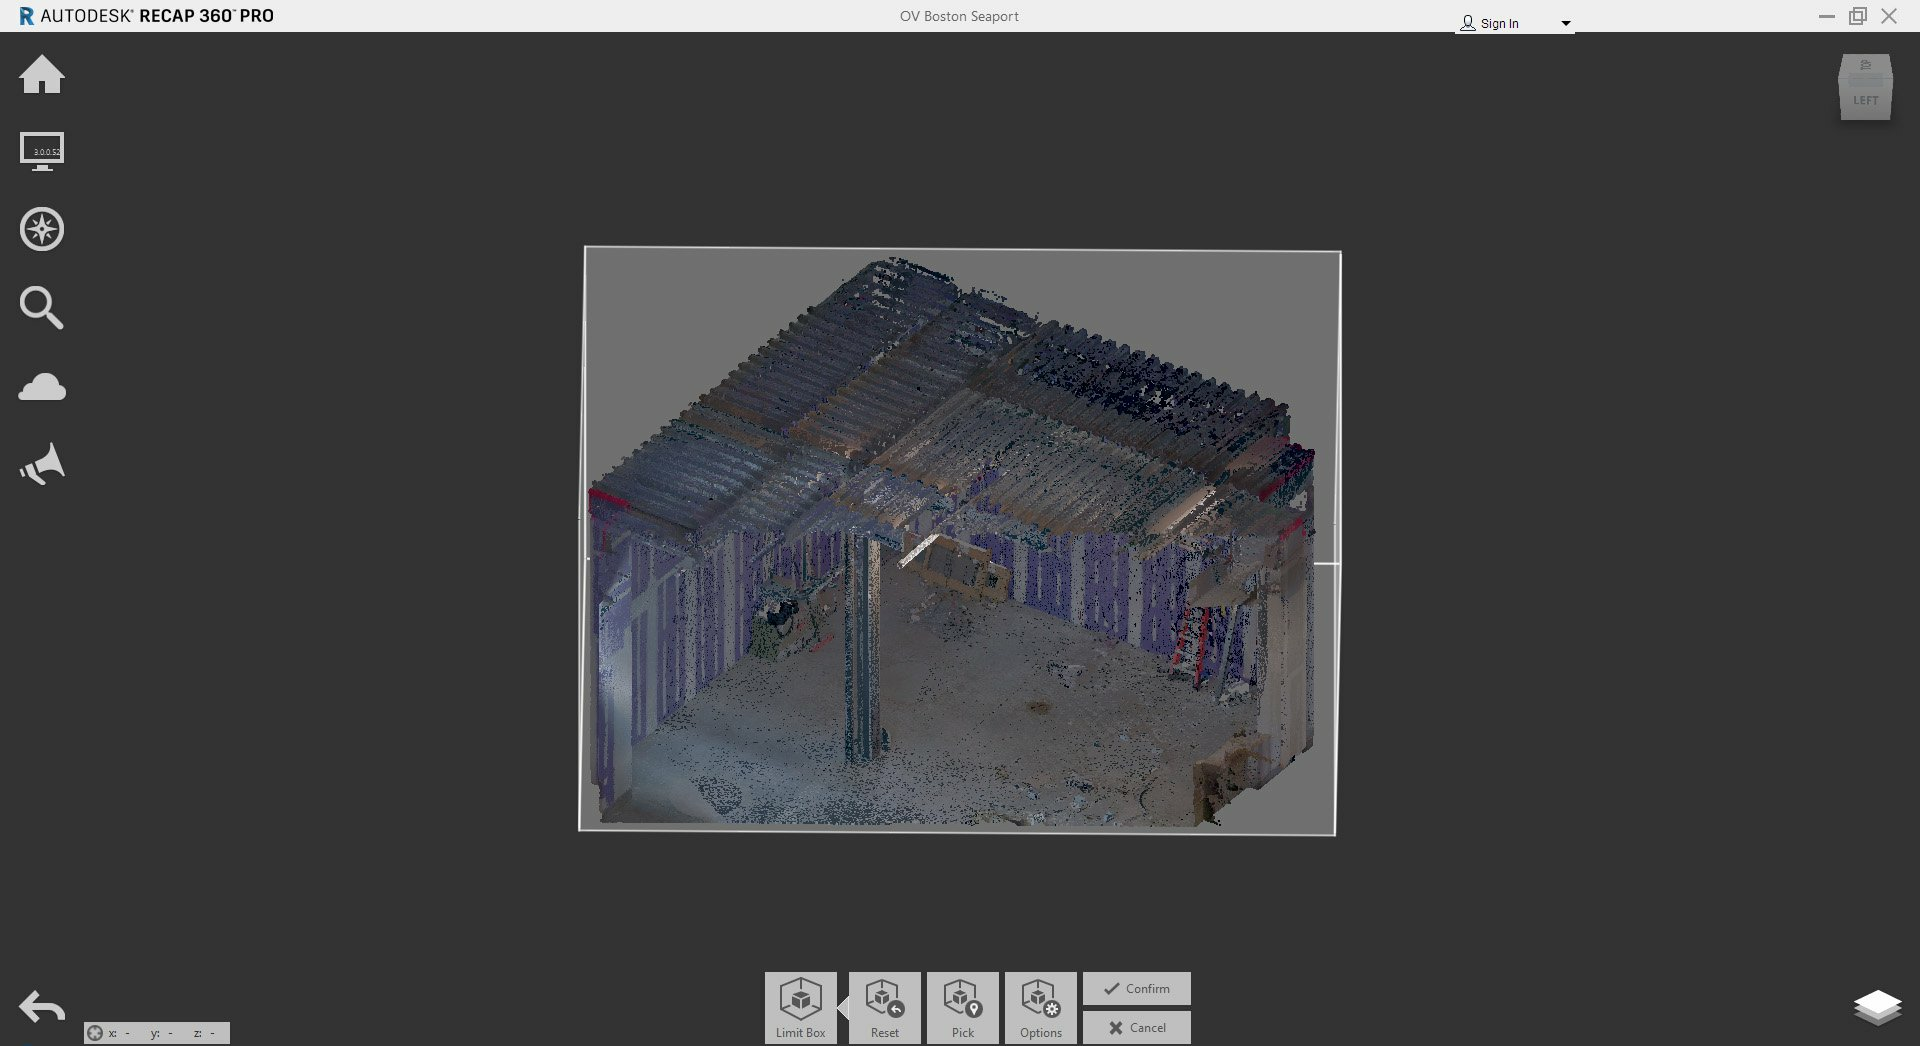Viewport: 1920px width, 1046px height.
Task: Open the Project Navigator layers icon
Action: click(x=1877, y=1007)
